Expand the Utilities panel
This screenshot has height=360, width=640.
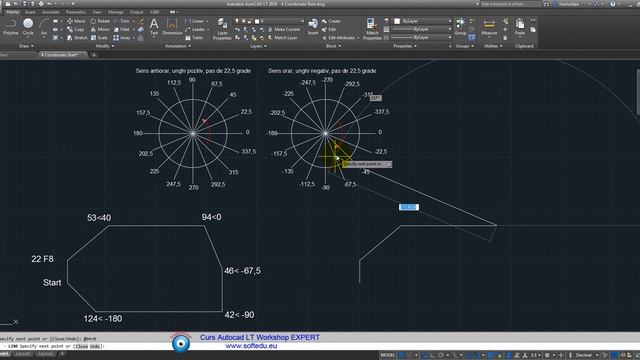tap(493, 46)
